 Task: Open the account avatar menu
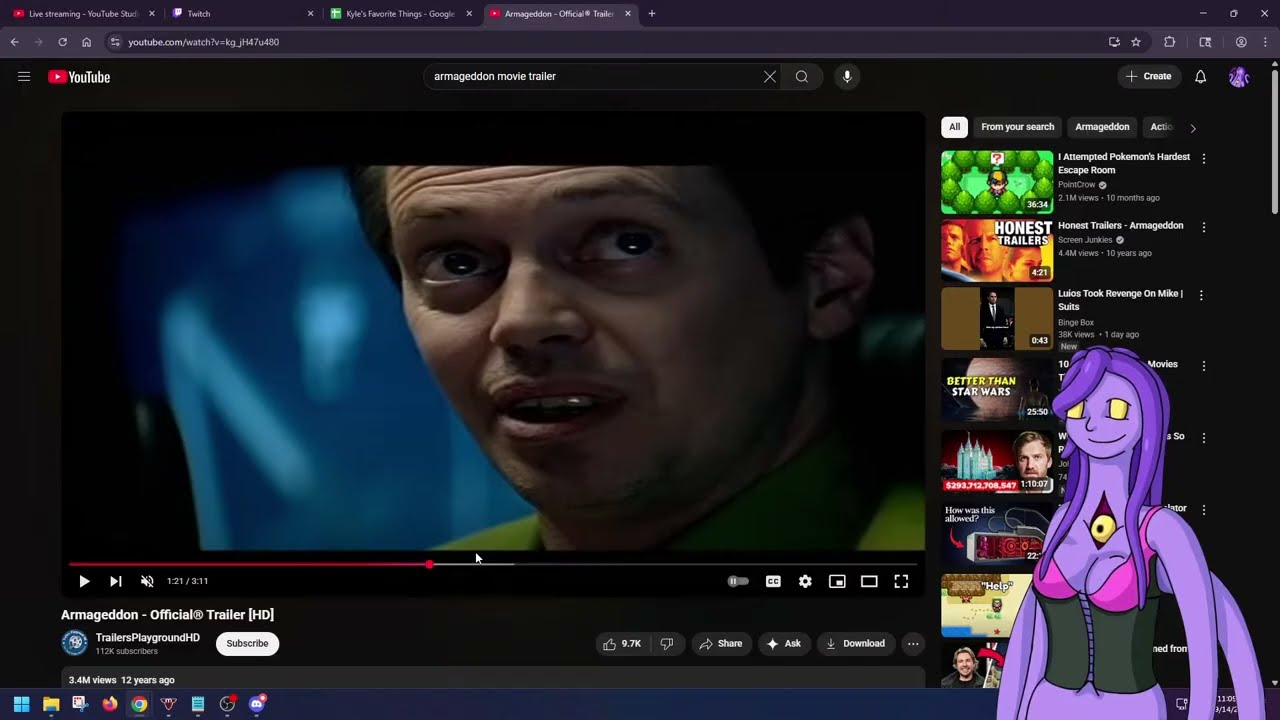pyautogui.click(x=1239, y=77)
